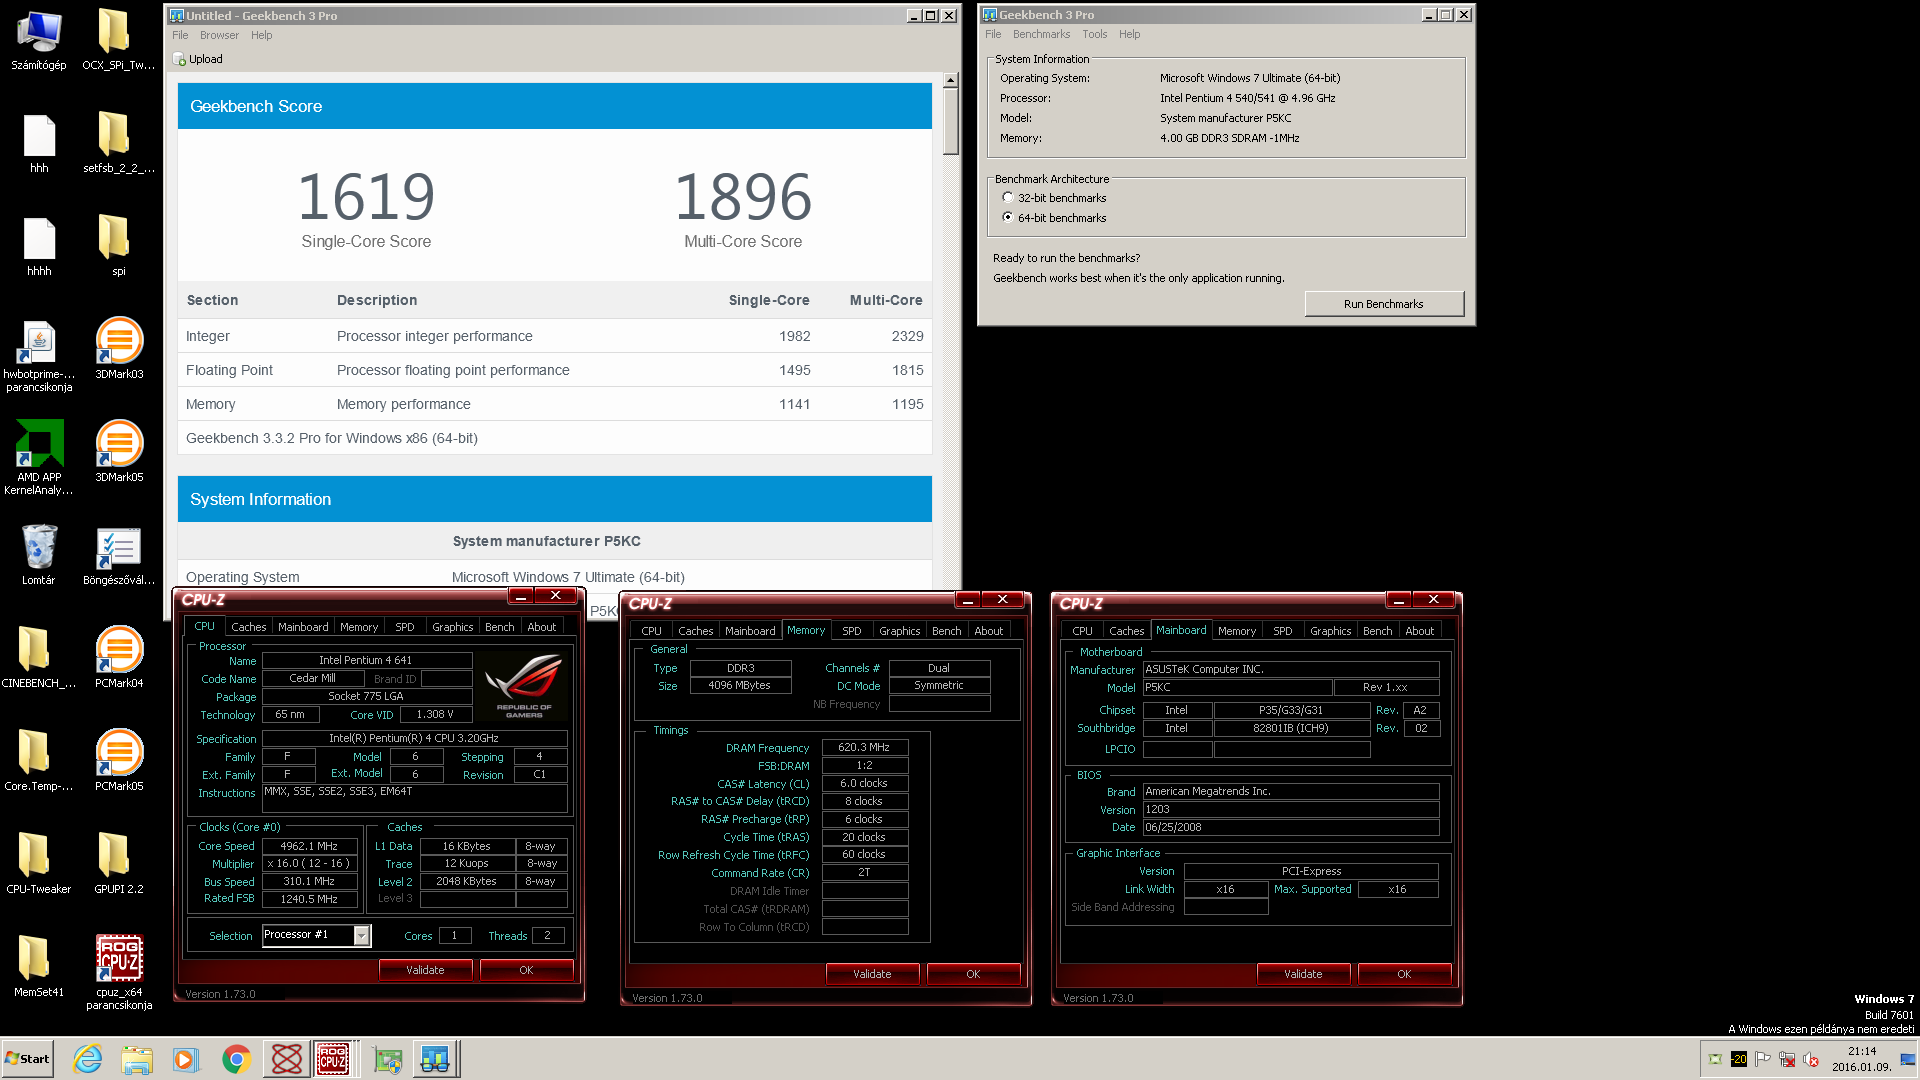This screenshot has width=1920, height=1080.
Task: Click DRAM Frequency field showing 620.3 MHz
Action: pyautogui.click(x=864, y=748)
